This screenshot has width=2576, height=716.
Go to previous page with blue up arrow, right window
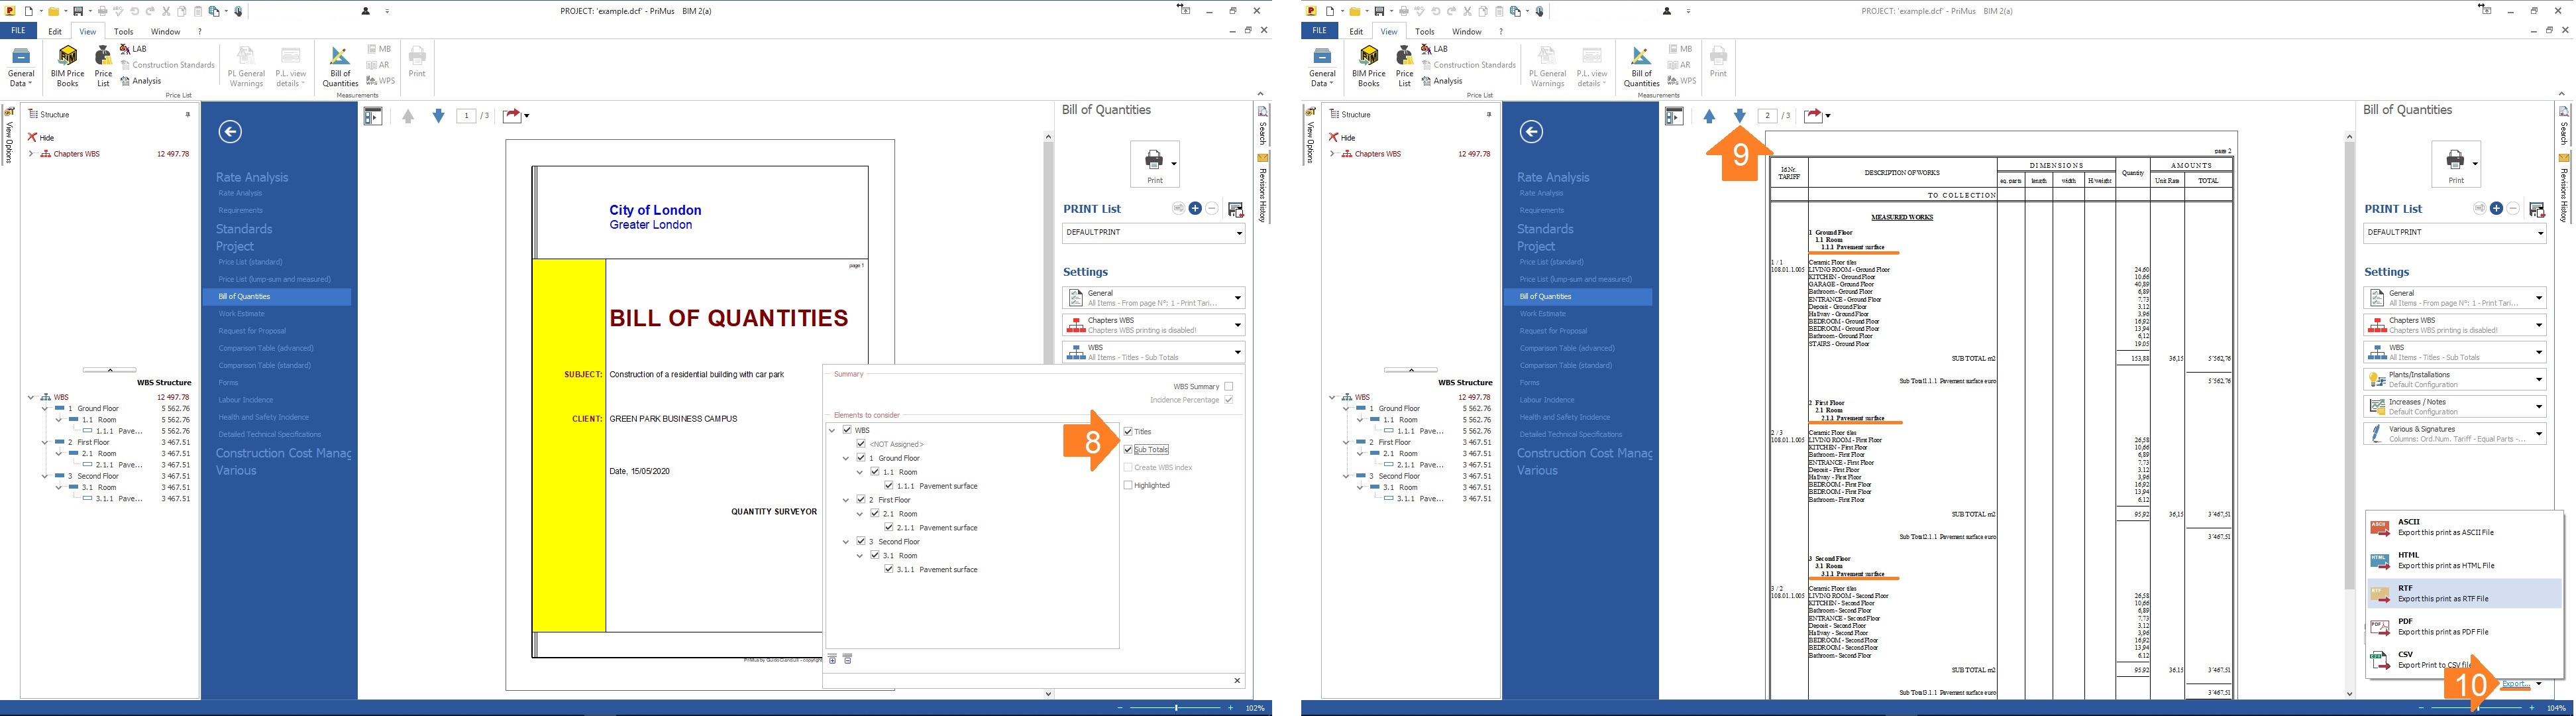(1709, 116)
